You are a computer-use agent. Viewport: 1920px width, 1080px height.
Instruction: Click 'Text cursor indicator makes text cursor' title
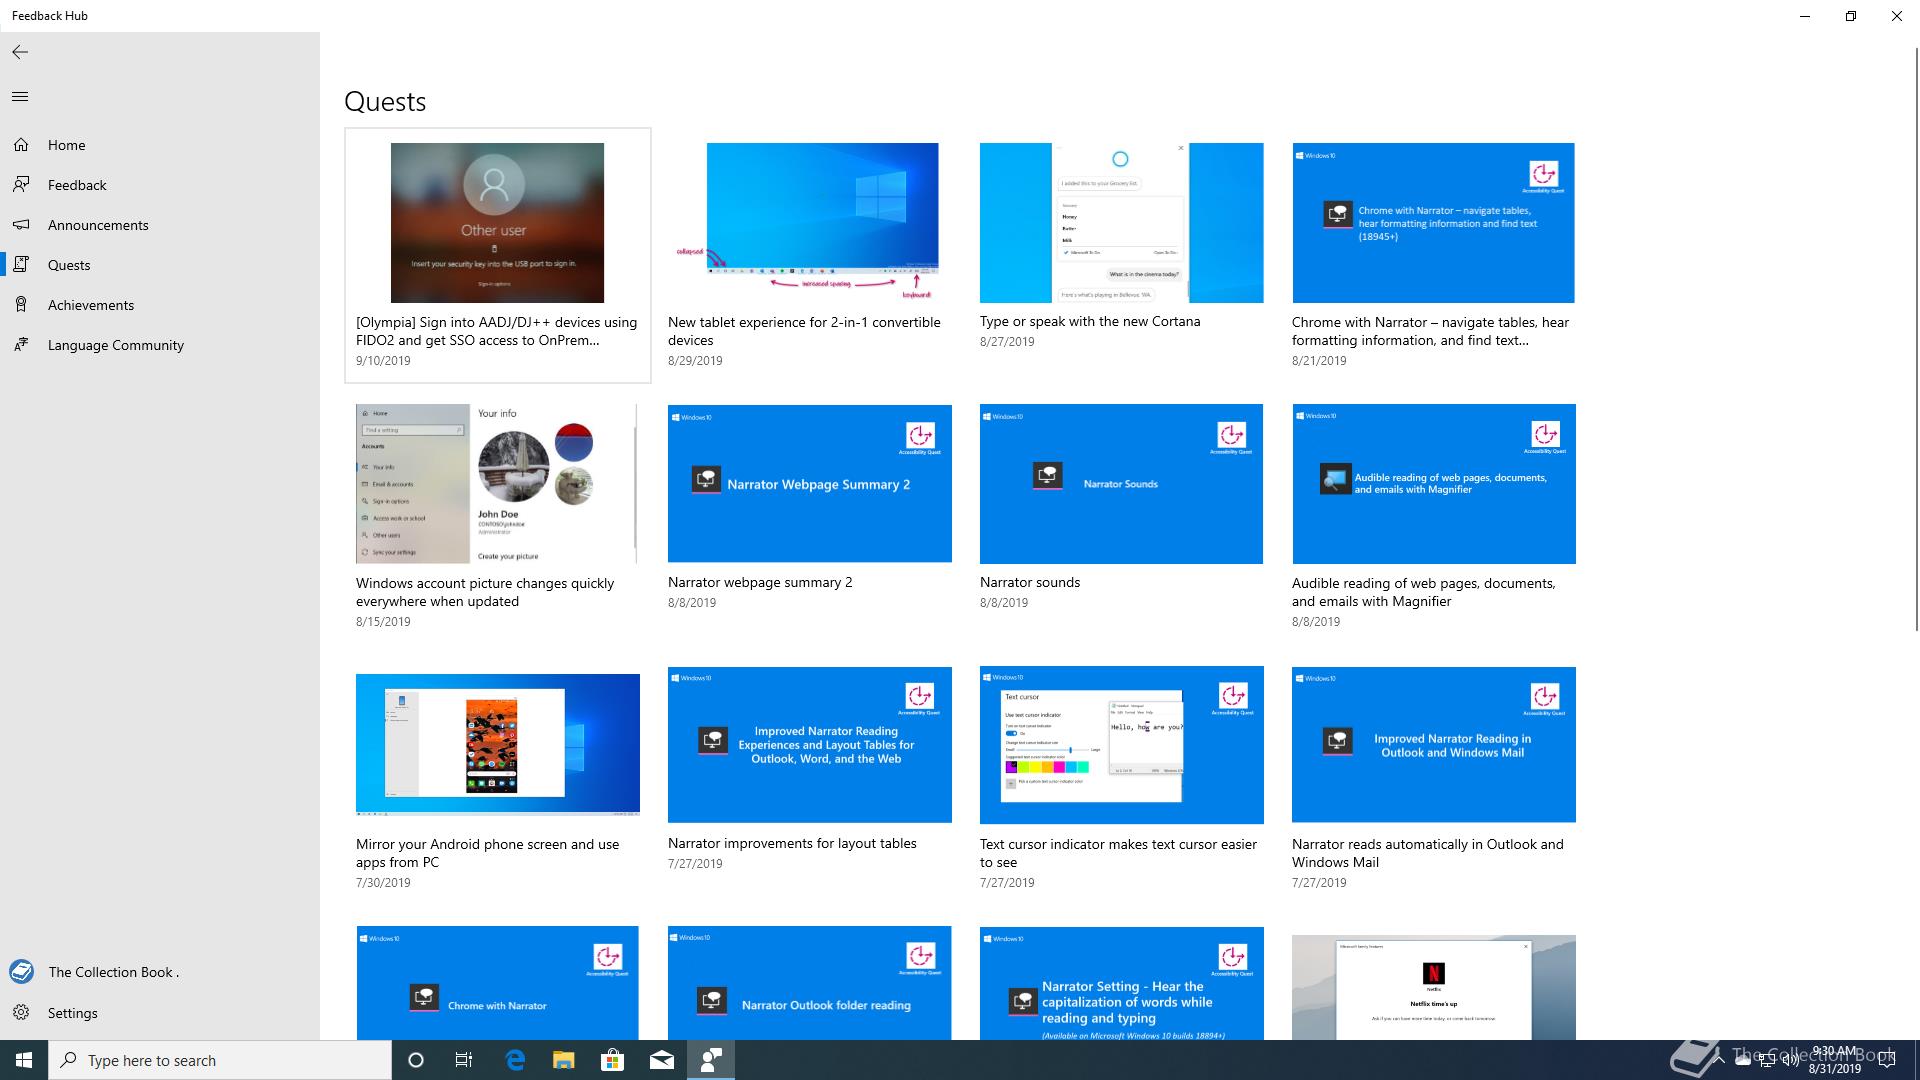(x=1118, y=853)
